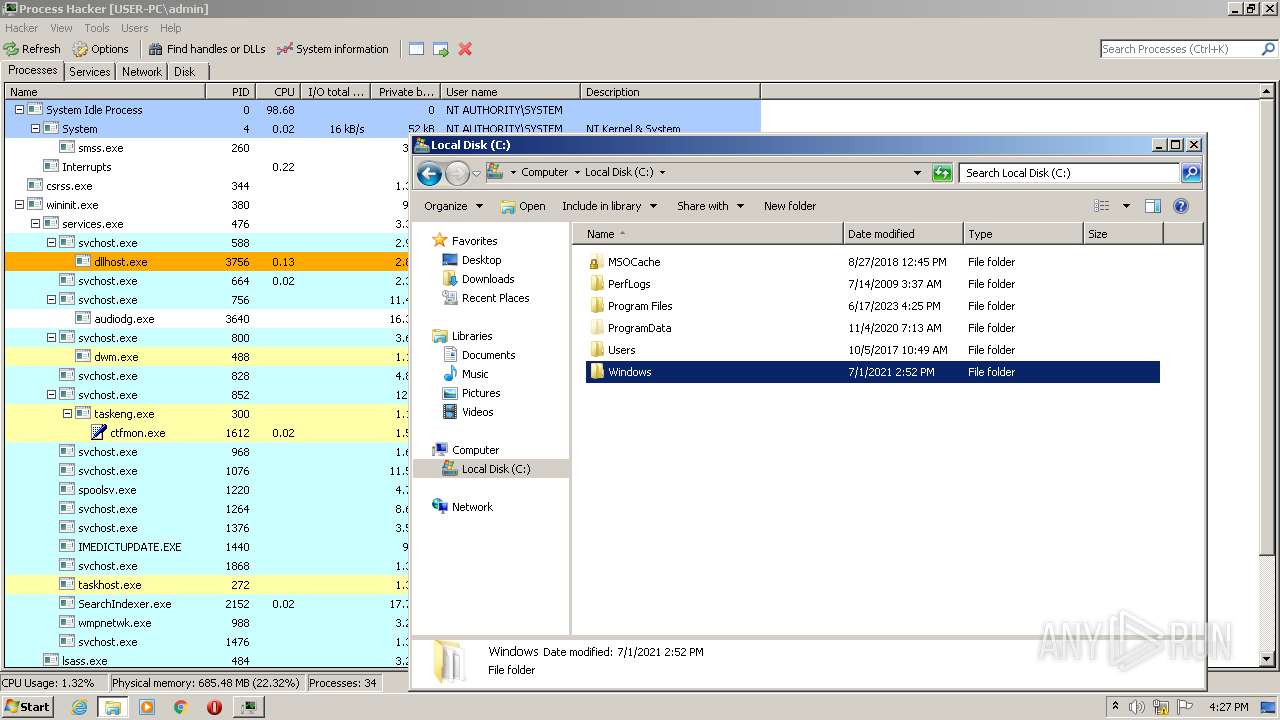Image resolution: width=1280 pixels, height=720 pixels.
Task: Switch to the Services tab
Action: click(x=90, y=72)
